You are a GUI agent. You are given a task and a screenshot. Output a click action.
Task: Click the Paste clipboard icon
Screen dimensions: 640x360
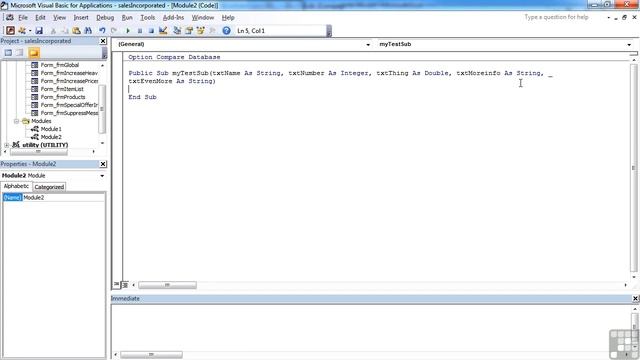[76, 31]
